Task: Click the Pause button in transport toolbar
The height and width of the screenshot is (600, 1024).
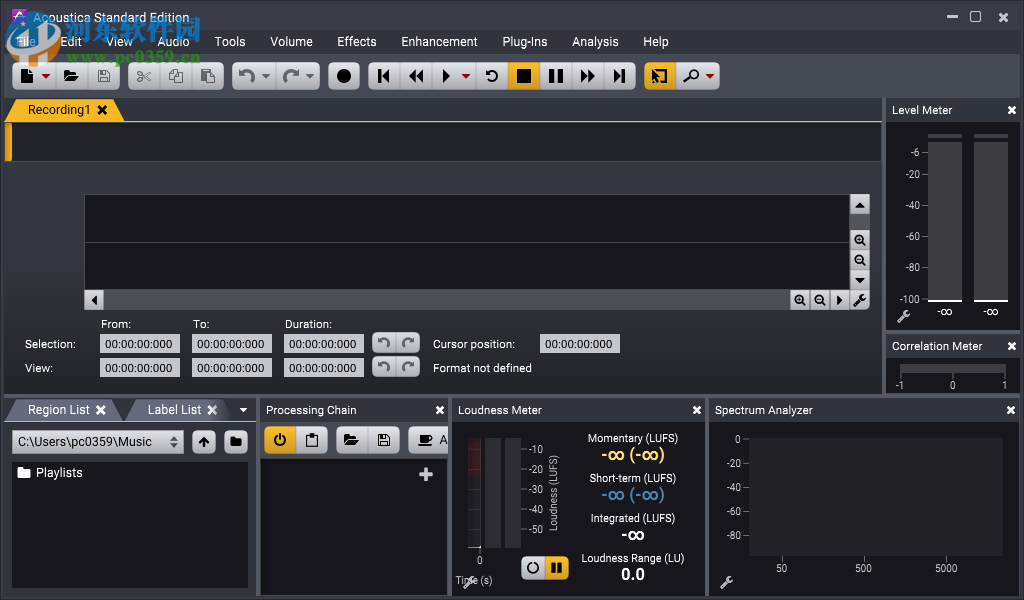Action: click(556, 76)
